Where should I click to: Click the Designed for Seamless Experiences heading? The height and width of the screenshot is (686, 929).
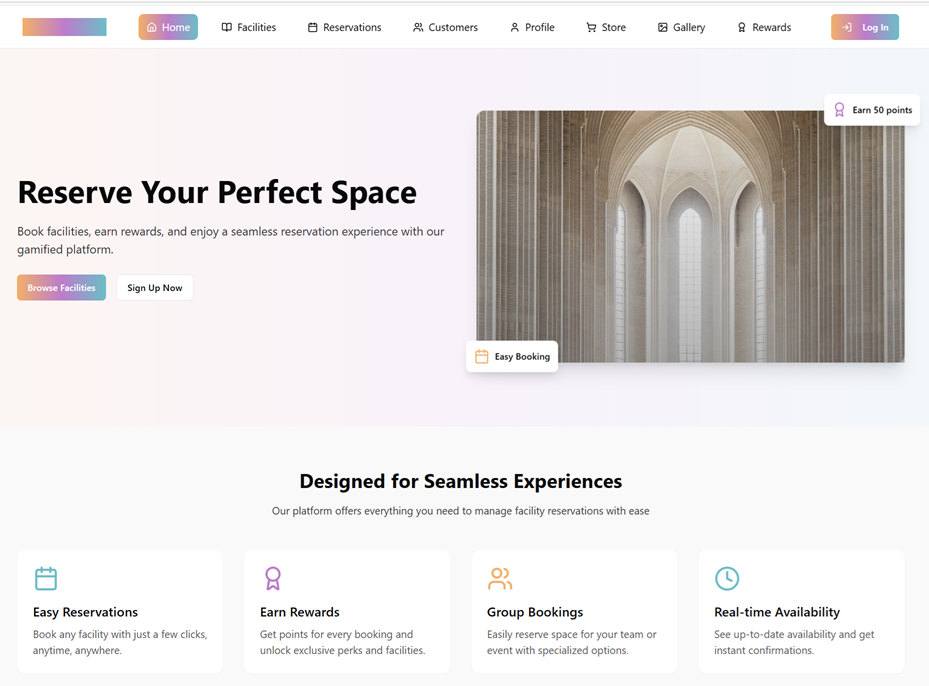coord(461,481)
